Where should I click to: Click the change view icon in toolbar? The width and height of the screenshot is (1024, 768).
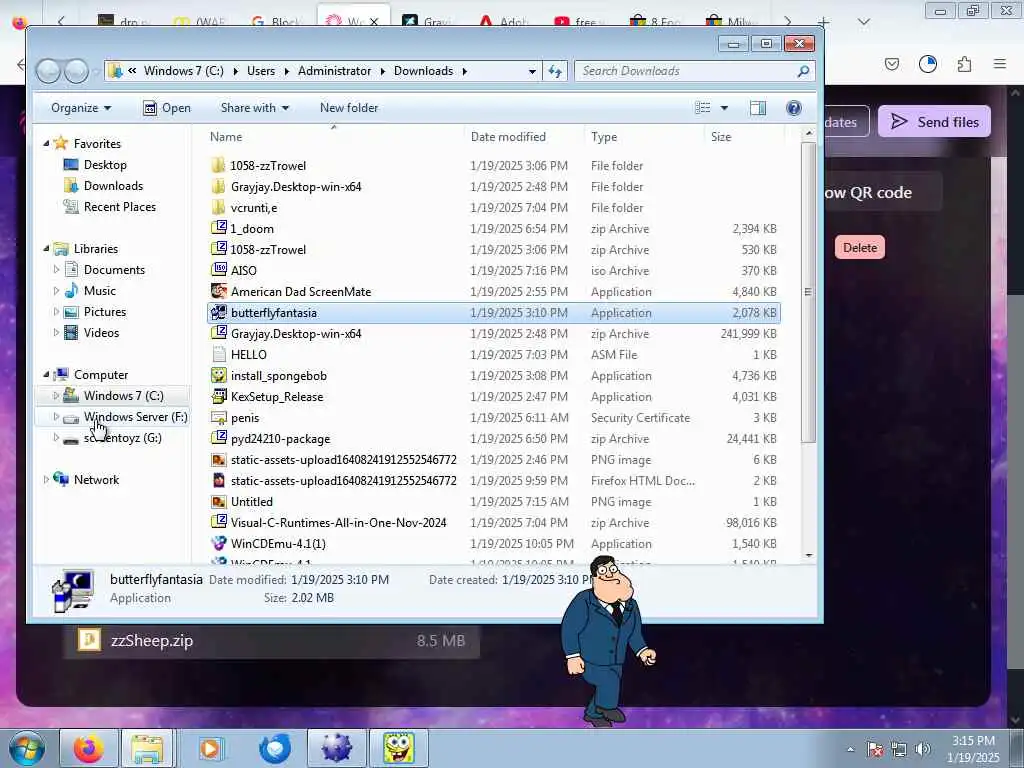(703, 108)
